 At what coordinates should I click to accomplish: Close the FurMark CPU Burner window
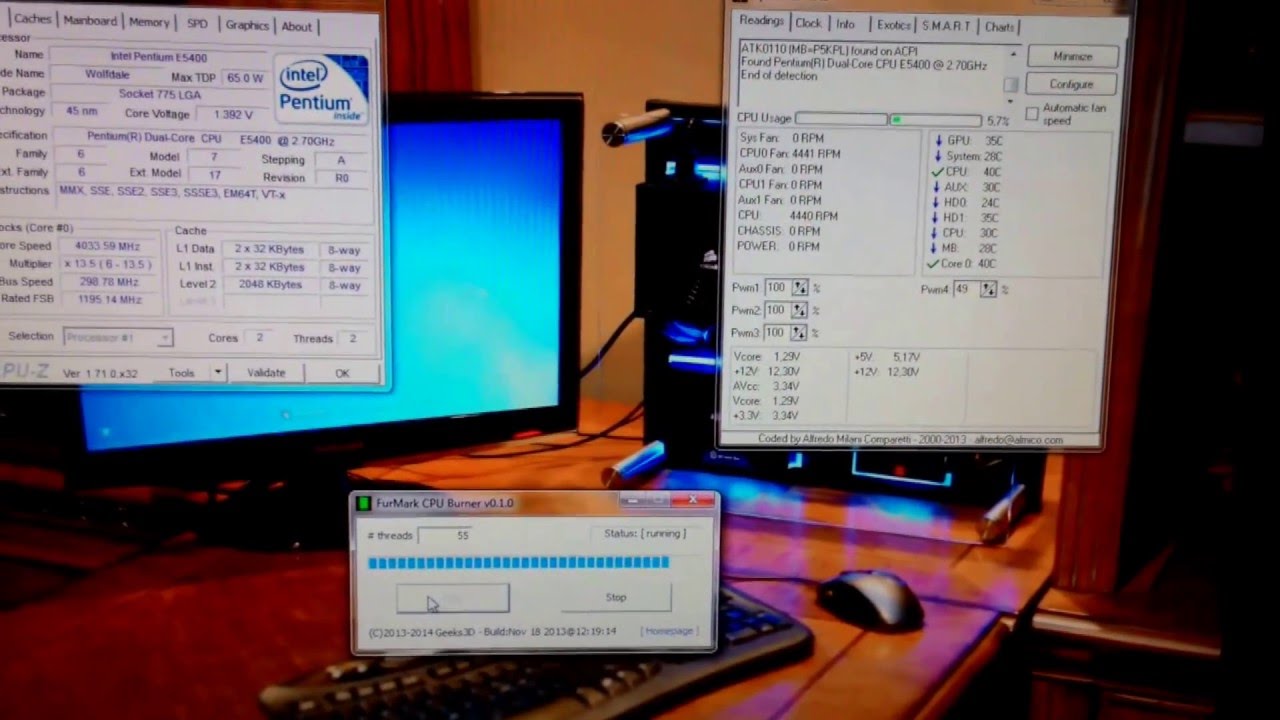pyautogui.click(x=694, y=500)
